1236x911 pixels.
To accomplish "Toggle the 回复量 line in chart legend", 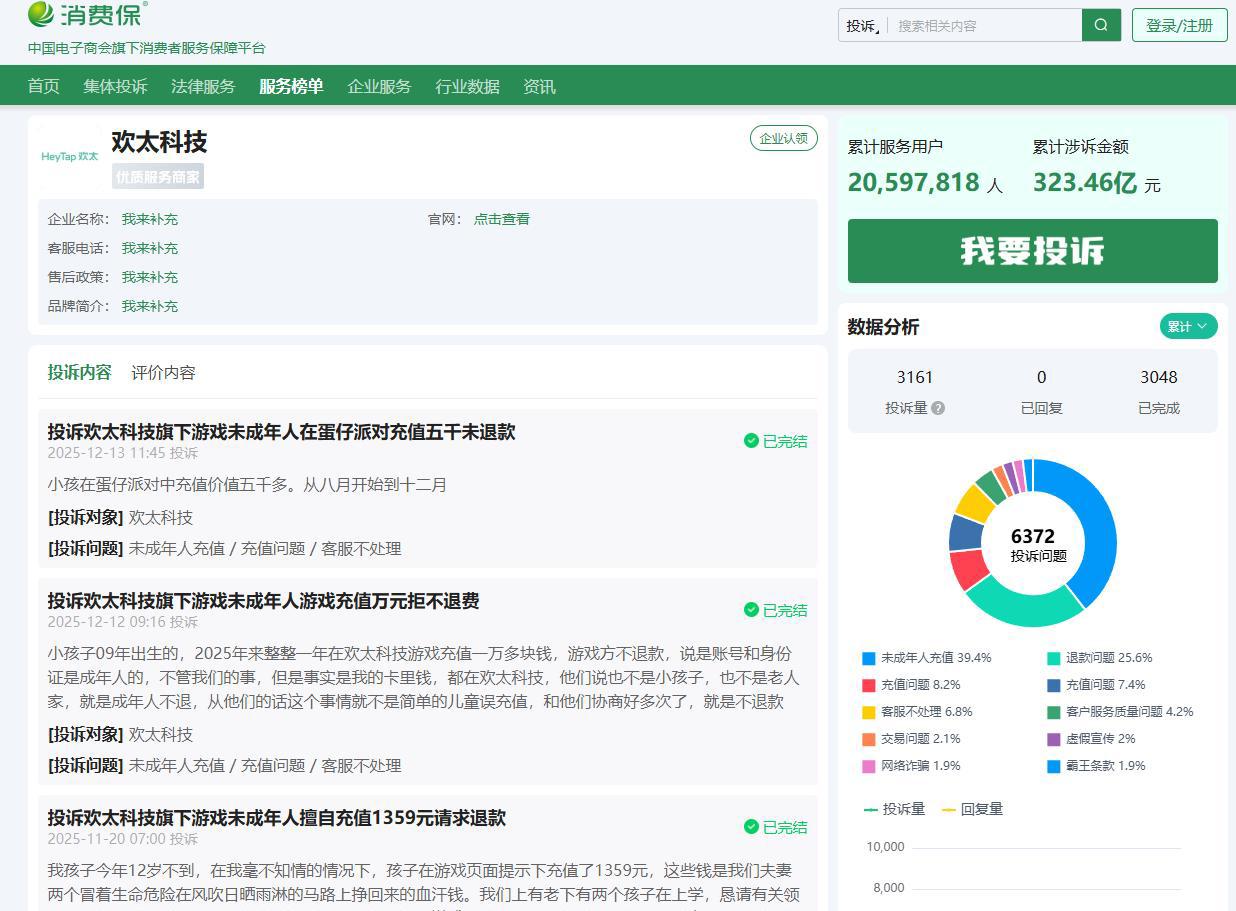I will pos(972,809).
